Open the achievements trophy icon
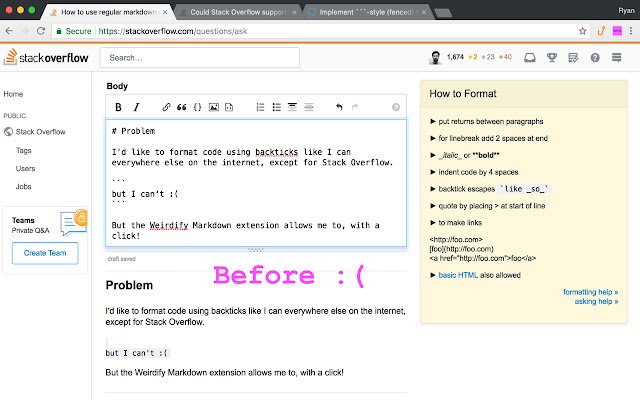Viewport: 640px width, 400px height. click(x=552, y=58)
